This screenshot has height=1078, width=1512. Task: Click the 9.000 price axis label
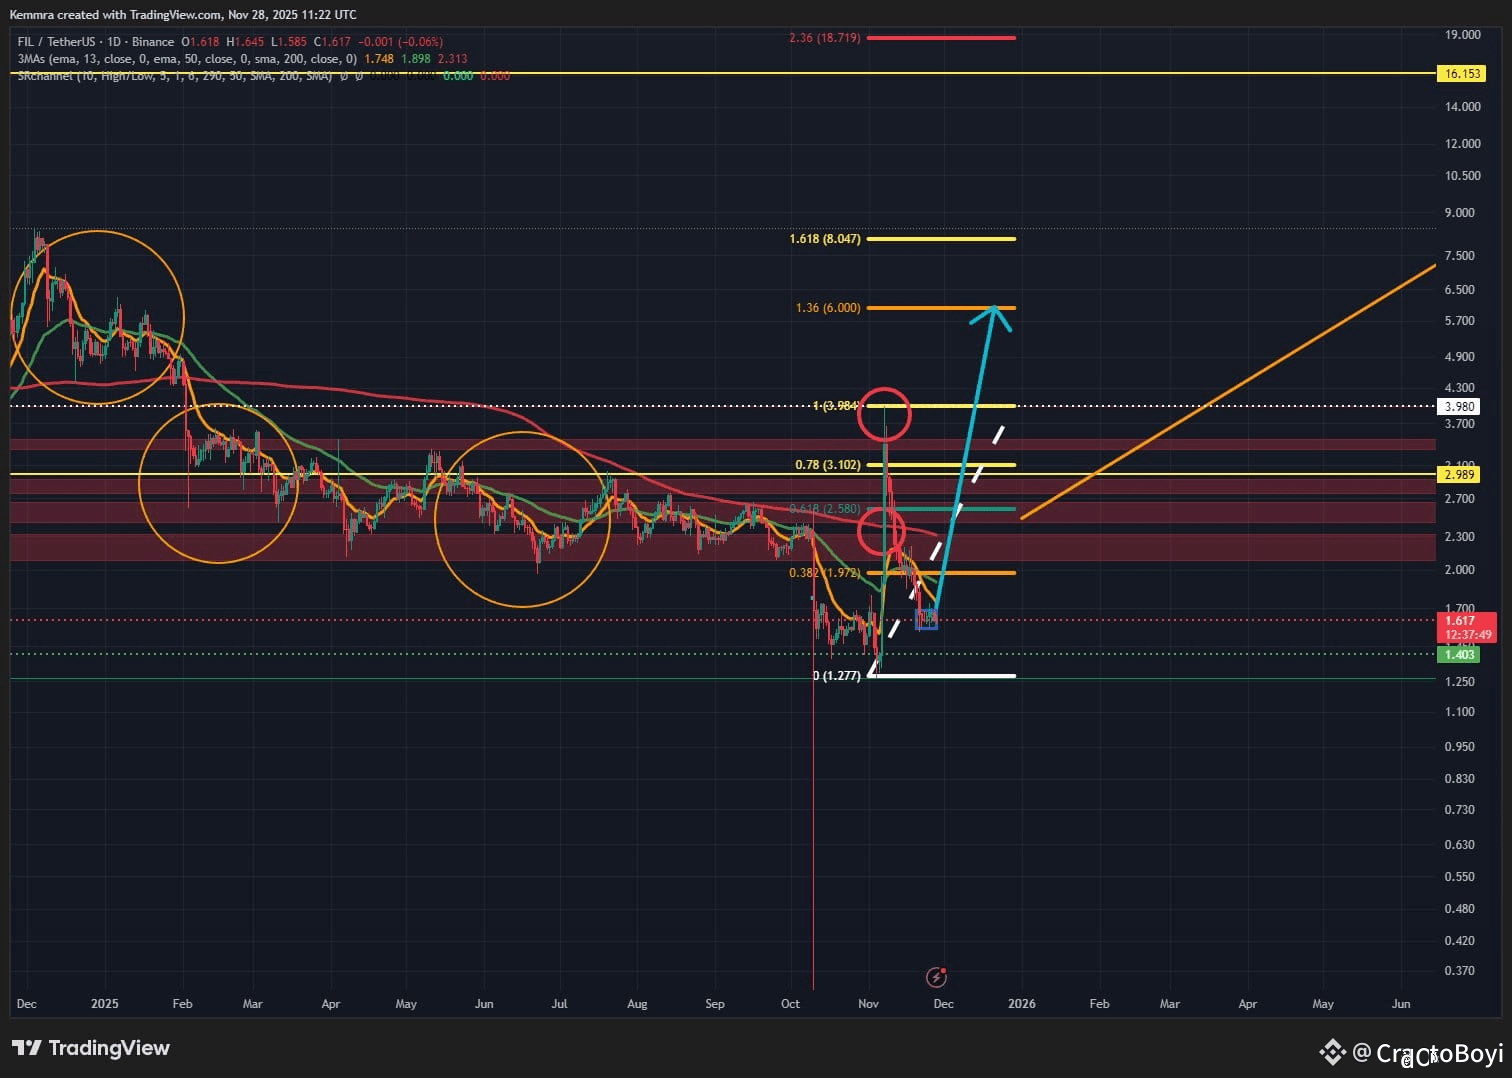1460,213
